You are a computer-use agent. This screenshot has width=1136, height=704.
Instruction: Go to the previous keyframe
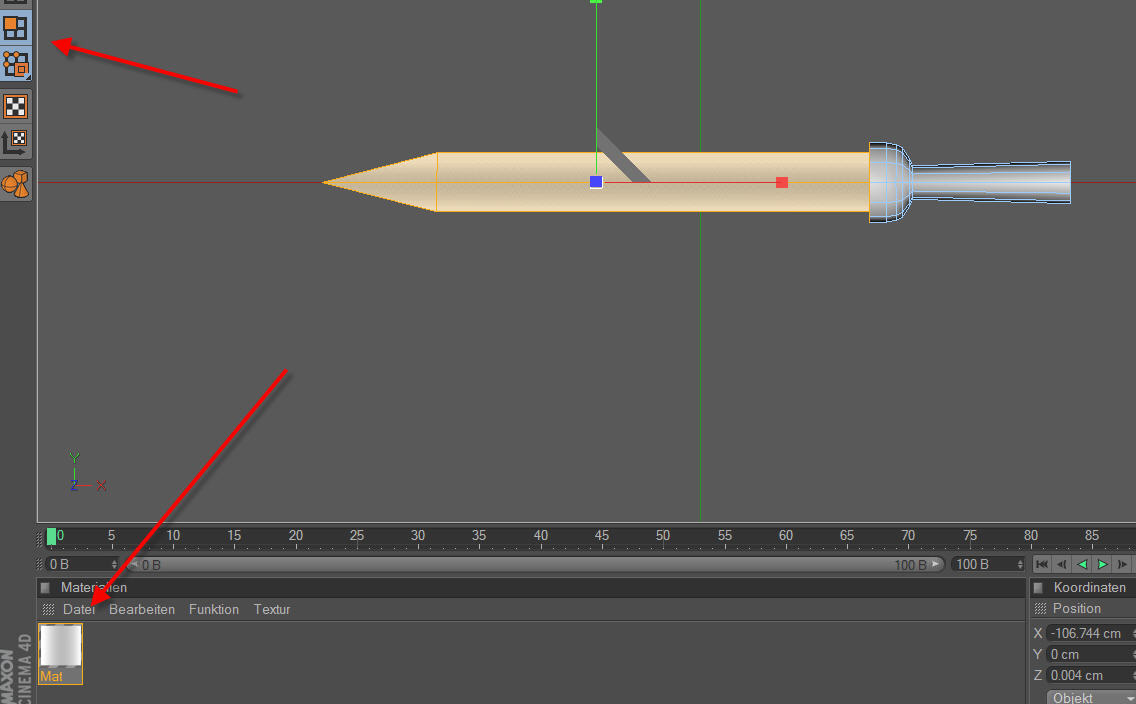click(x=1062, y=564)
